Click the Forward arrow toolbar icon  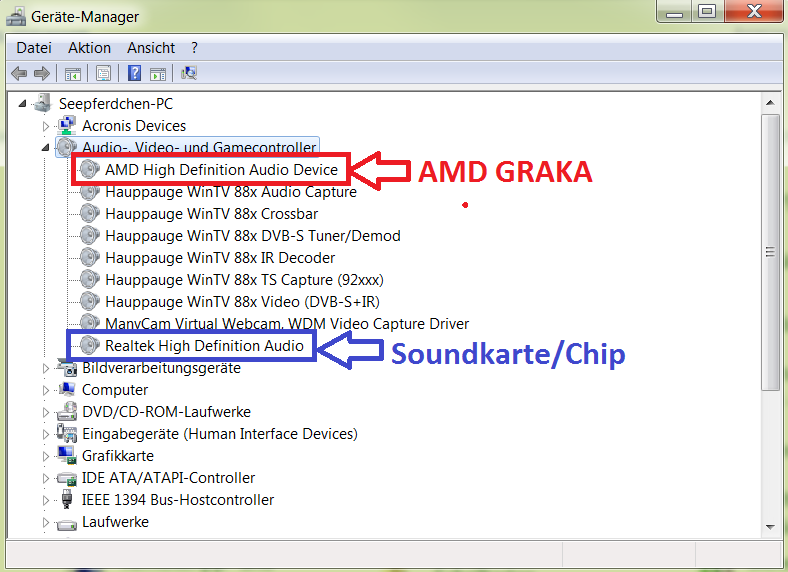click(x=42, y=73)
